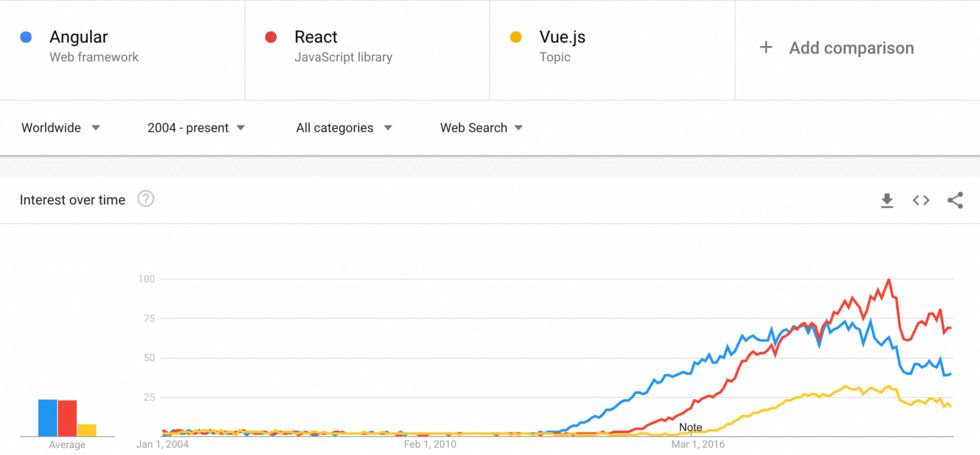Click the yellow dot beside Vue.js
Image resolution: width=980 pixels, height=455 pixels.
click(516, 38)
